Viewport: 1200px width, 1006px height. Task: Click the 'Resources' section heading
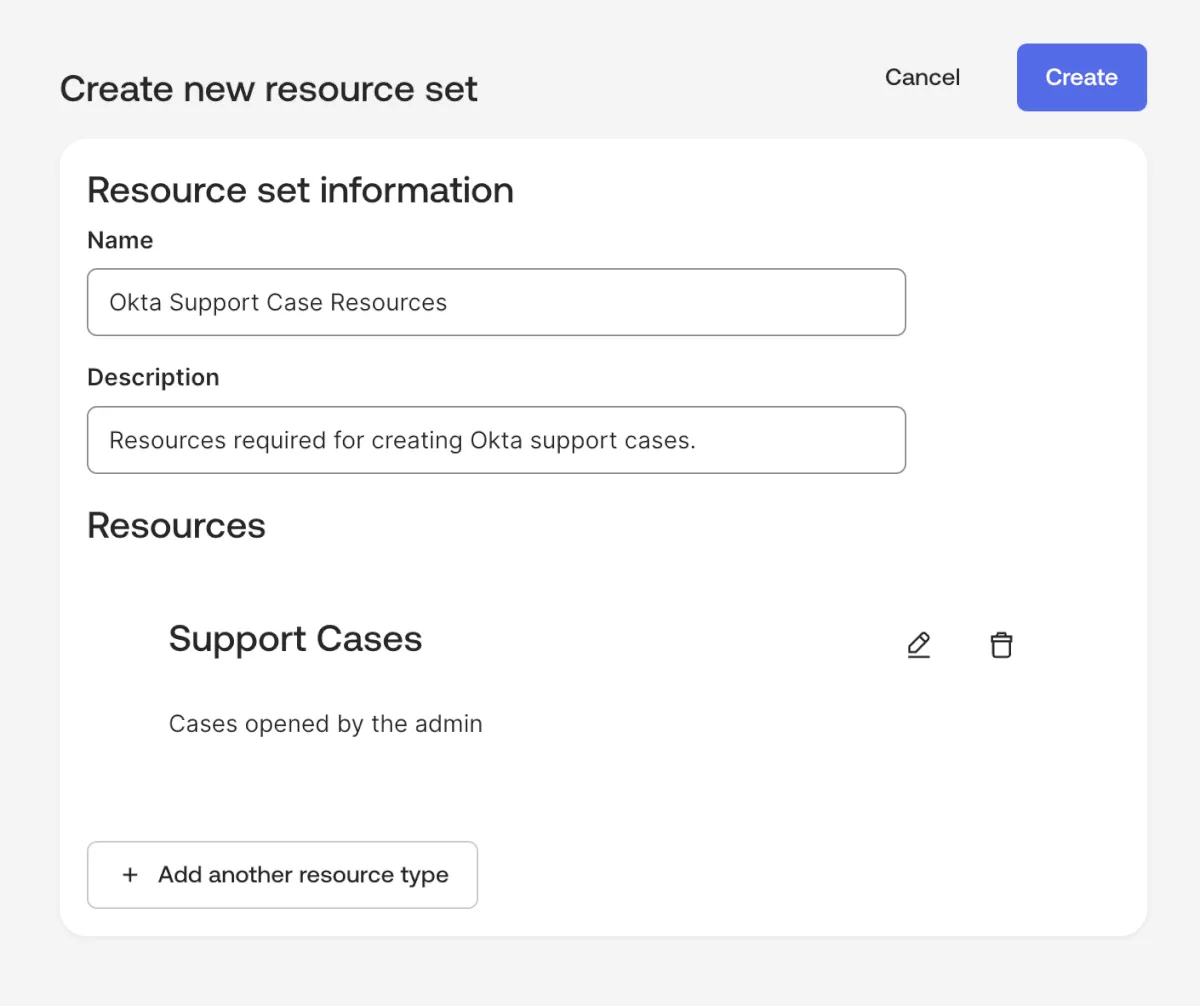[x=176, y=526]
